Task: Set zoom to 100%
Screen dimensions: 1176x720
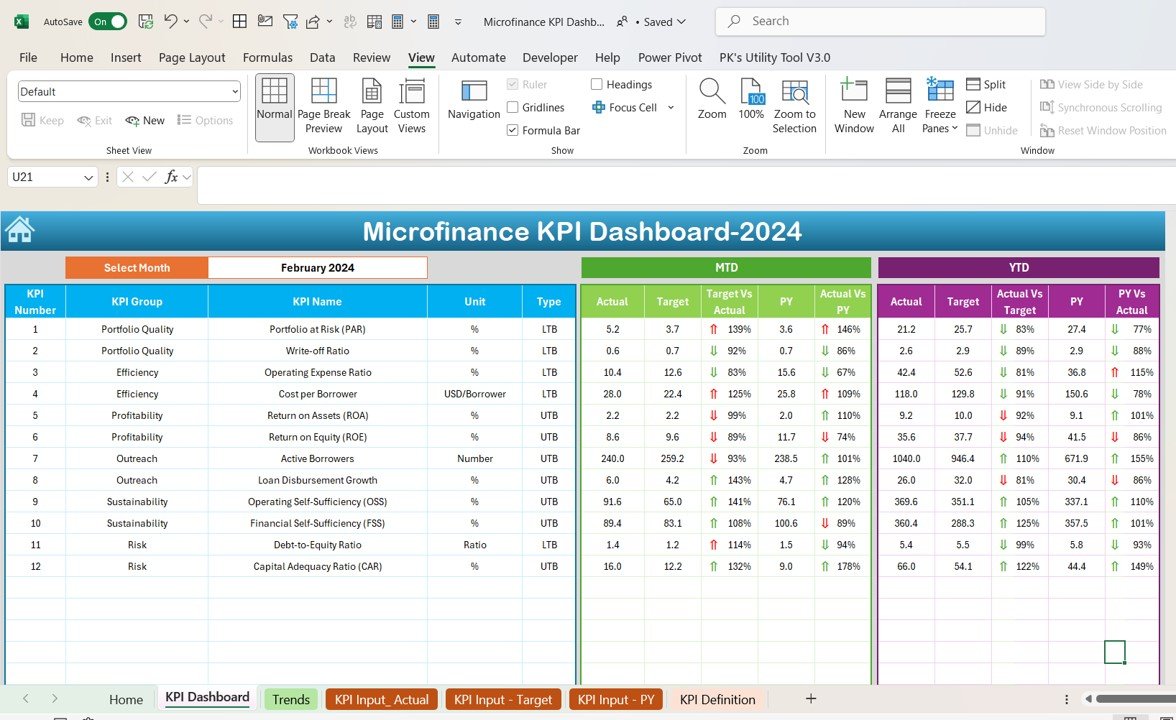Action: 752,100
